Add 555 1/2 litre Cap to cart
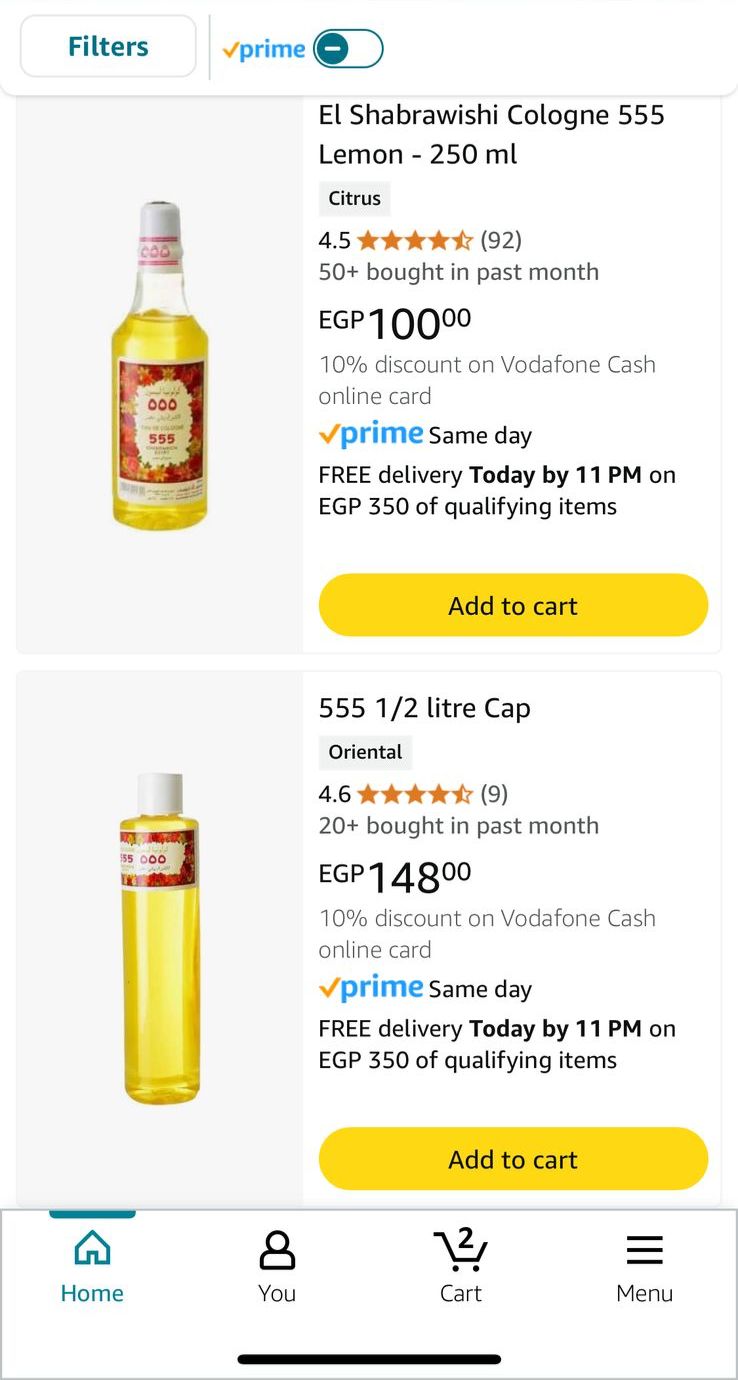Viewport: 738px width, 1380px height. [x=513, y=1159]
